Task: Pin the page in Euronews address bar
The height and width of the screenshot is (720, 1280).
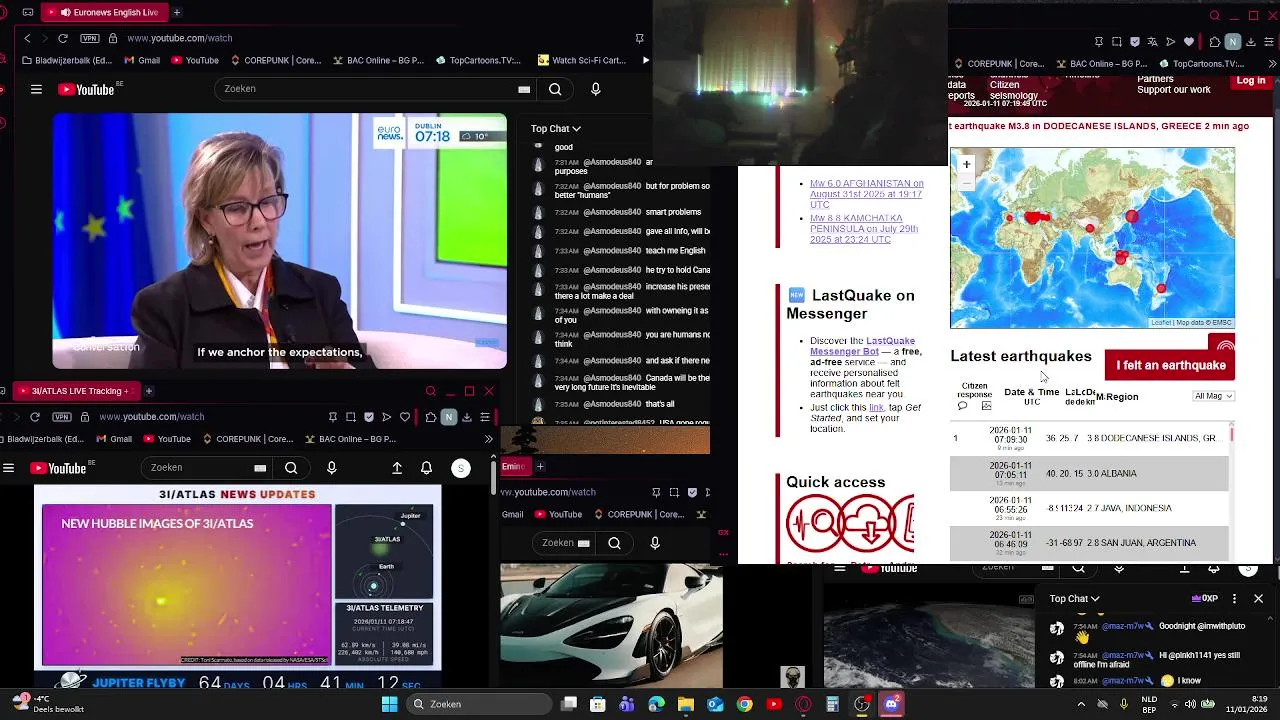Action: point(639,38)
